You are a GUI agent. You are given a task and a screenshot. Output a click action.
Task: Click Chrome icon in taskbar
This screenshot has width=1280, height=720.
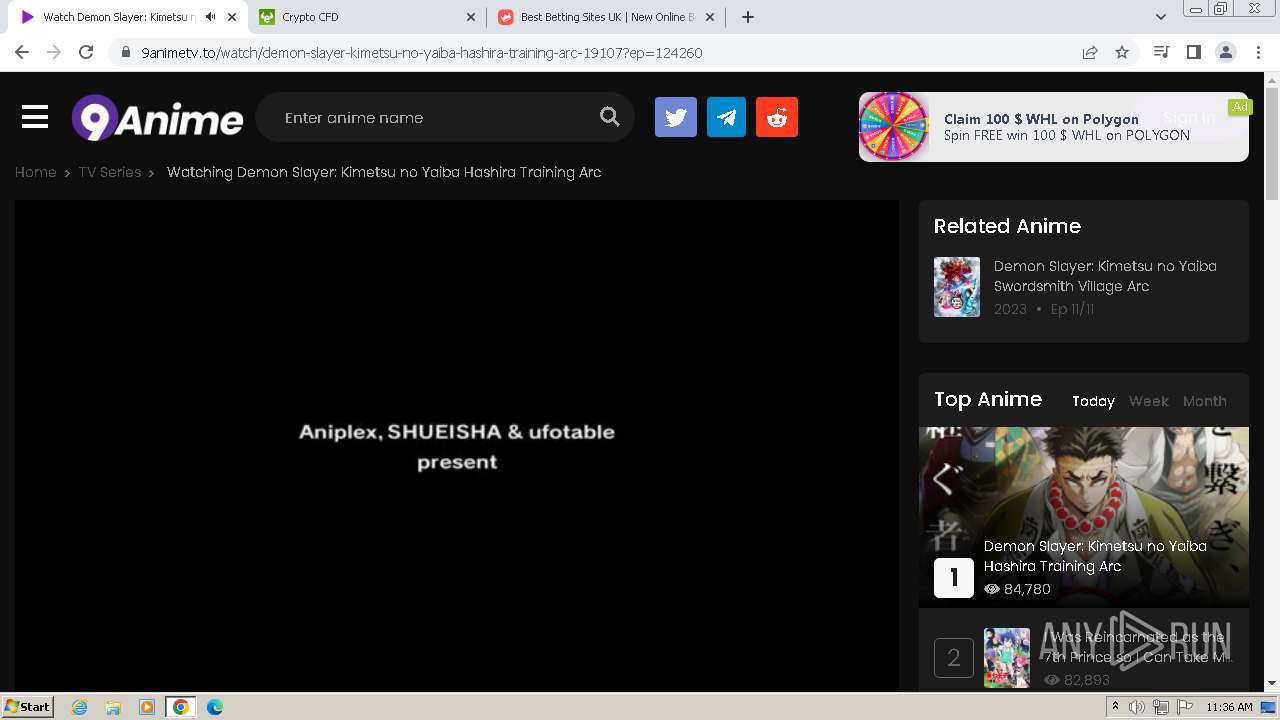(181, 707)
